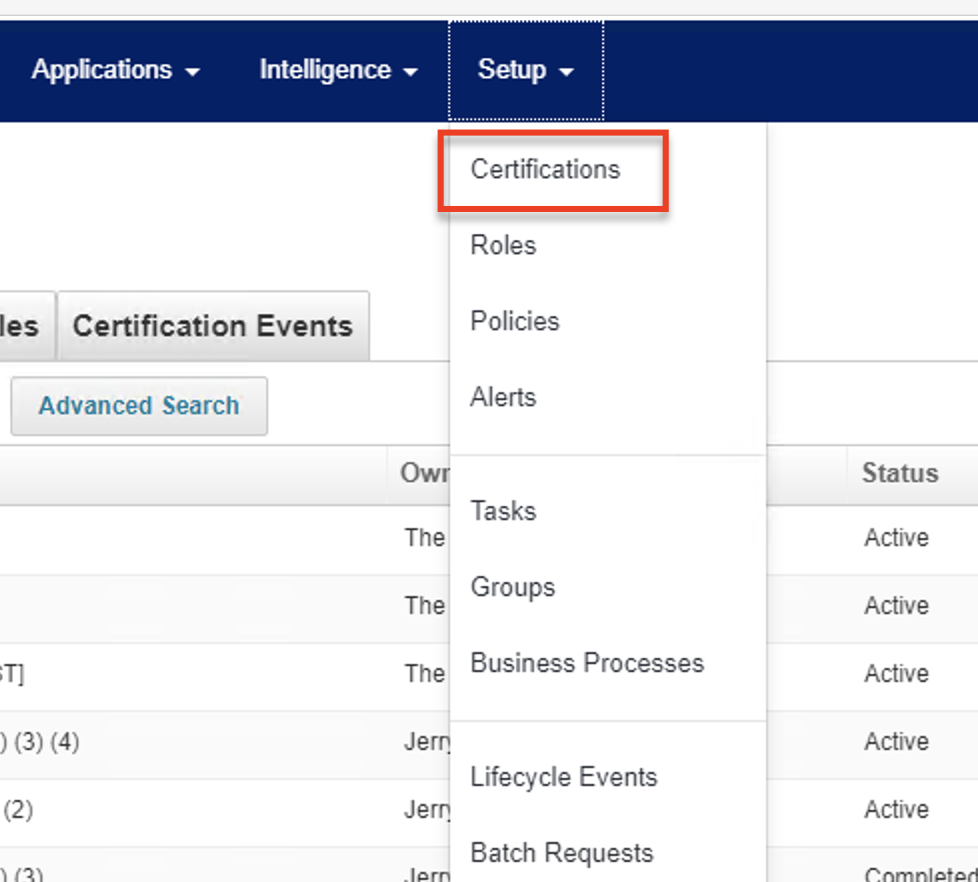Viewport: 978px width, 882px height.
Task: Click the partially visible tab ending in "les"
Action: pos(20,327)
